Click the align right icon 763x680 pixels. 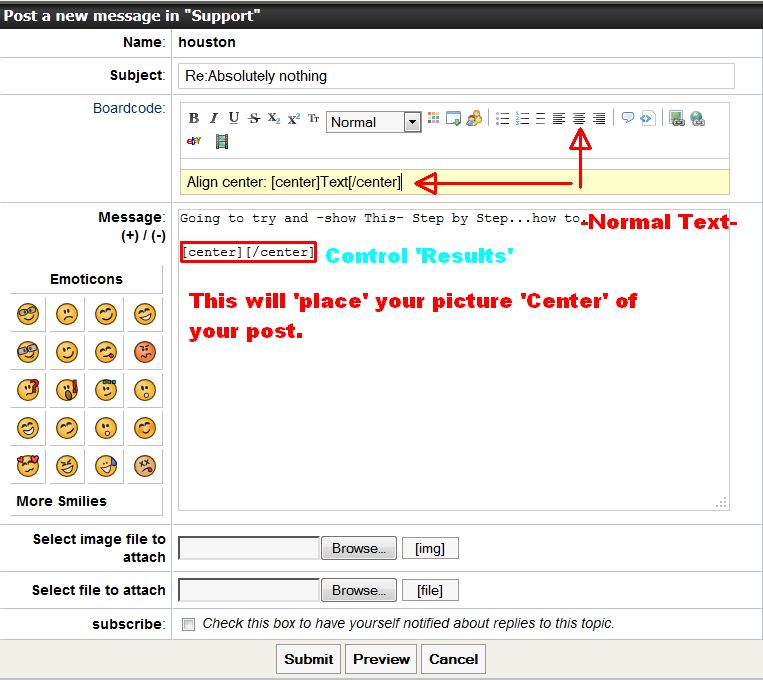tap(599, 118)
